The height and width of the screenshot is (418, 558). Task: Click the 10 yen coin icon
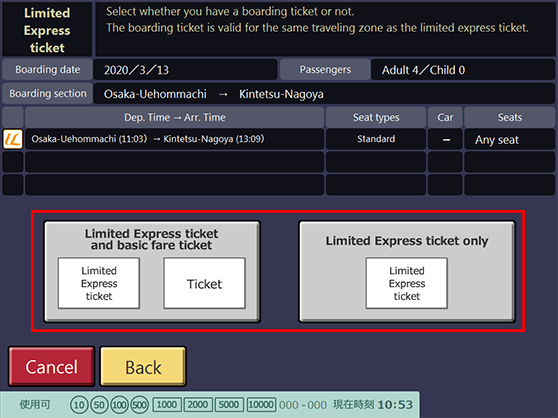coord(79,405)
